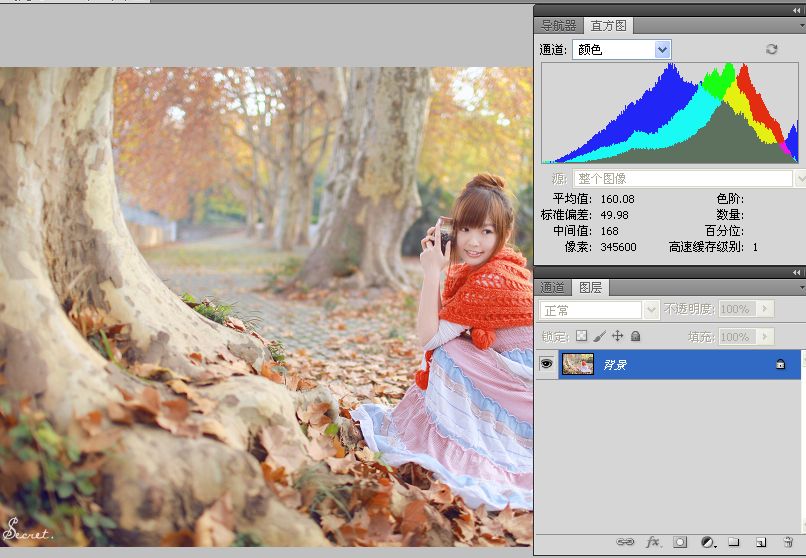Switch to the 导航器 tab
Image resolution: width=806 pixels, height=558 pixels.
(559, 26)
